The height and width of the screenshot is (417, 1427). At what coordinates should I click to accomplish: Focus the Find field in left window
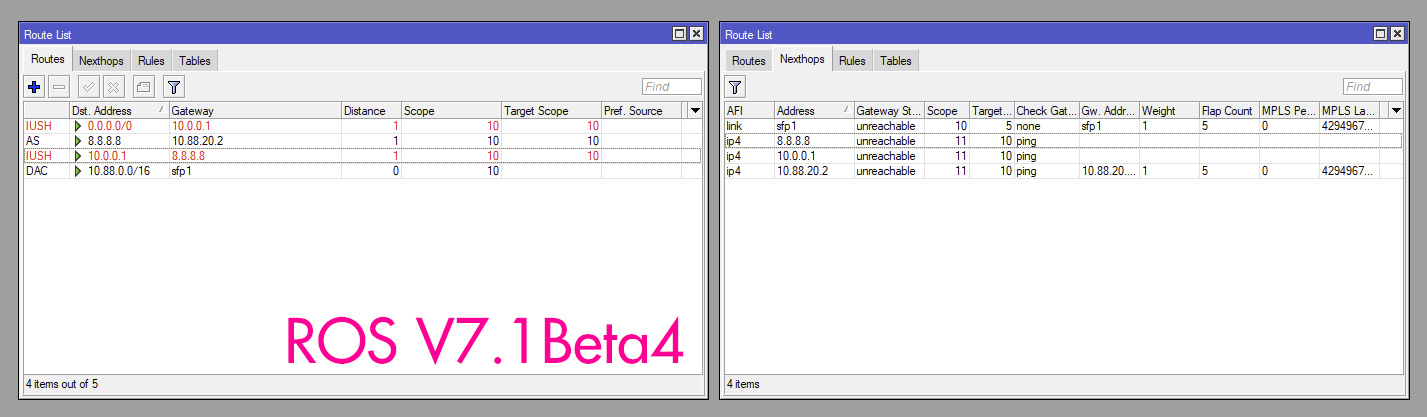click(672, 87)
